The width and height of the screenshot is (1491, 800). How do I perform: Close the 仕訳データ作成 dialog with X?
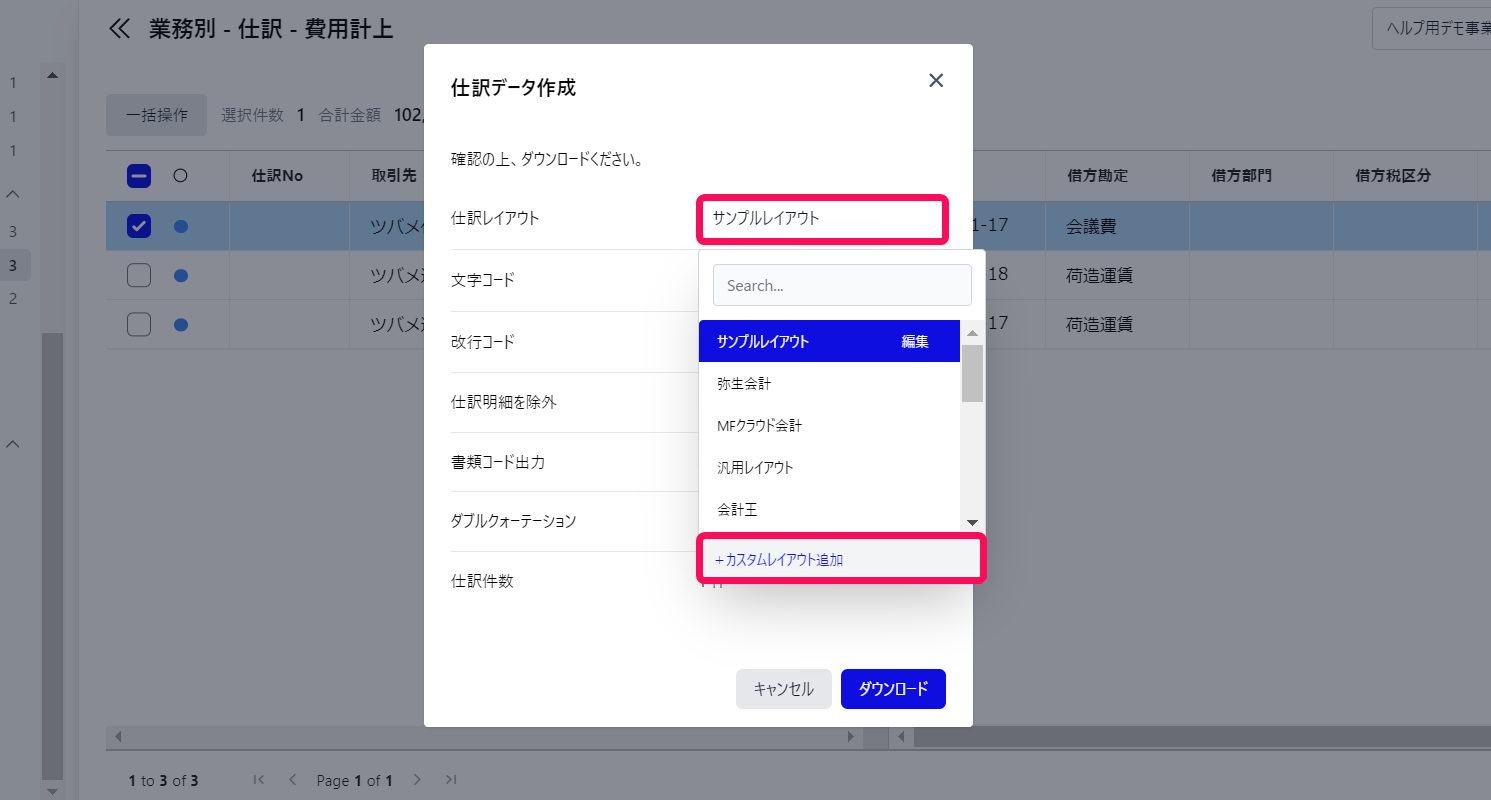936,81
